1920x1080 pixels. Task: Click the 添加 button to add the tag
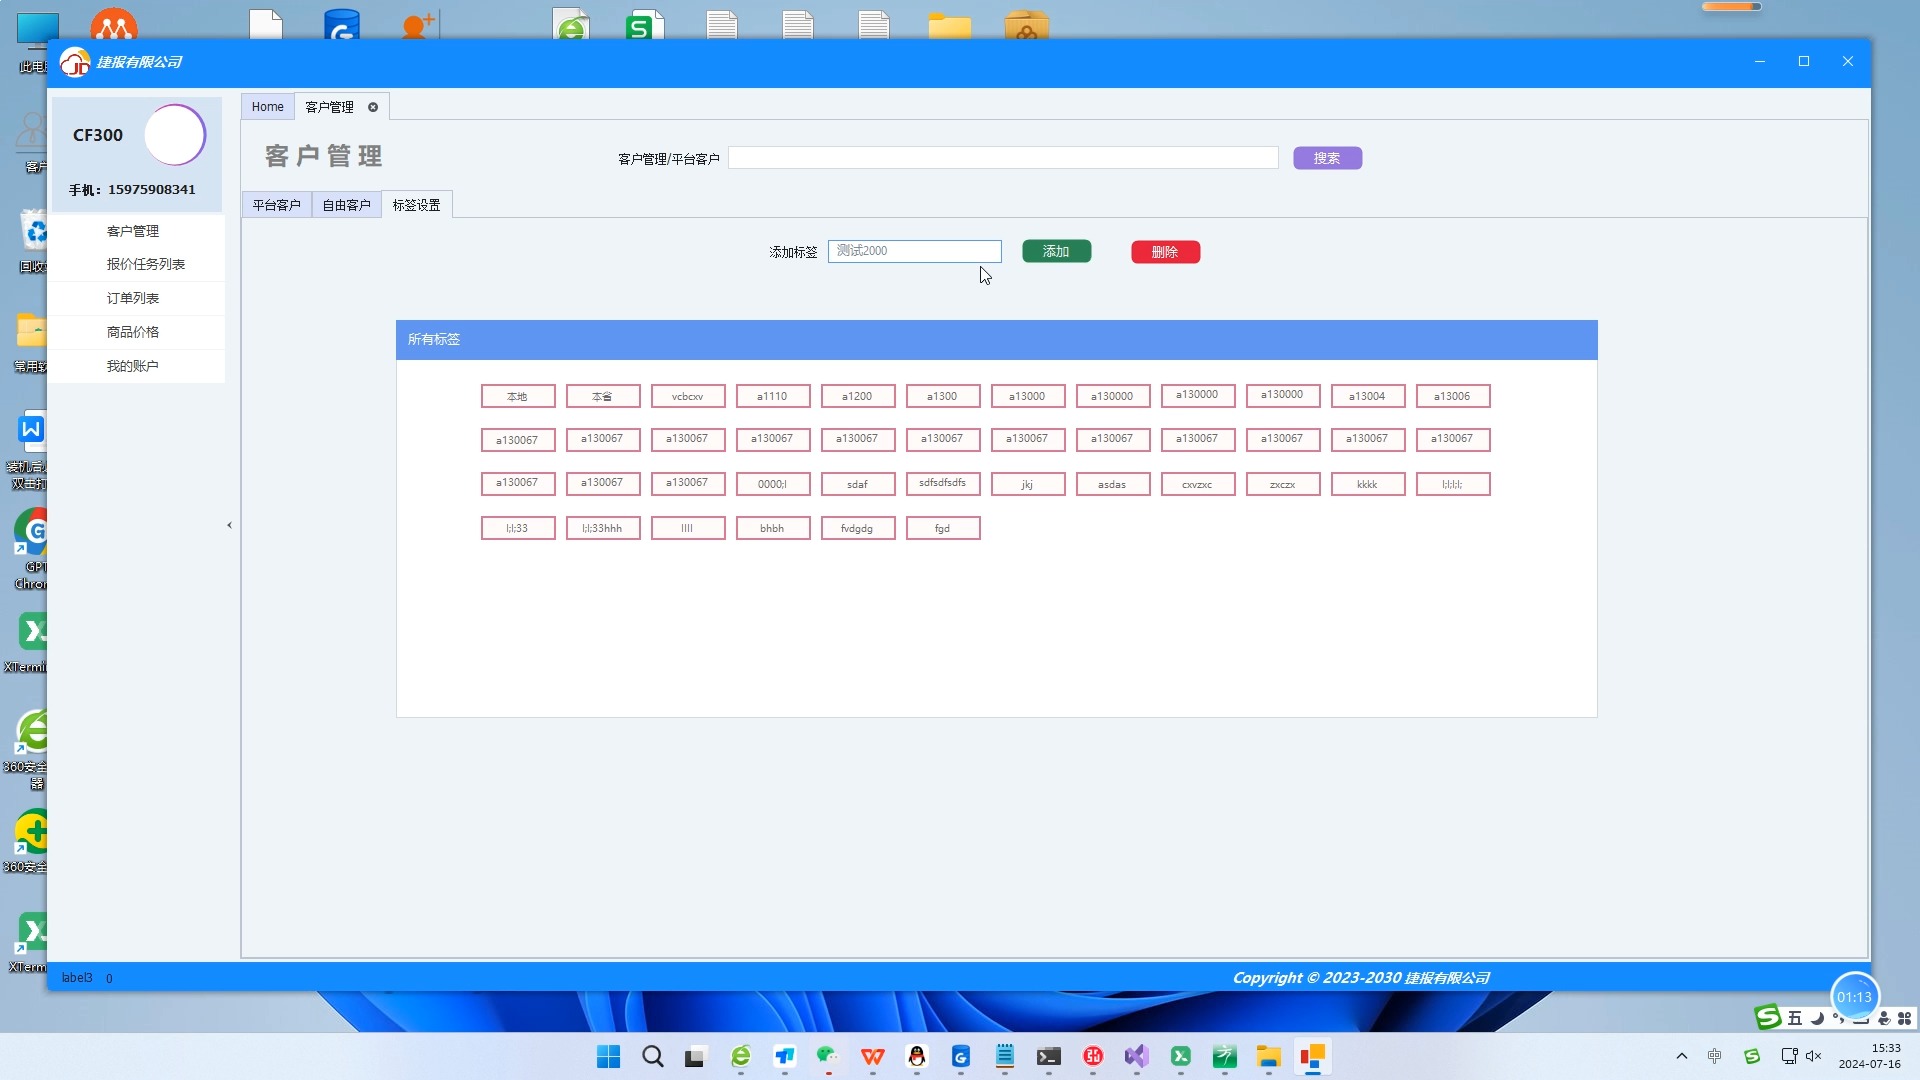point(1056,251)
